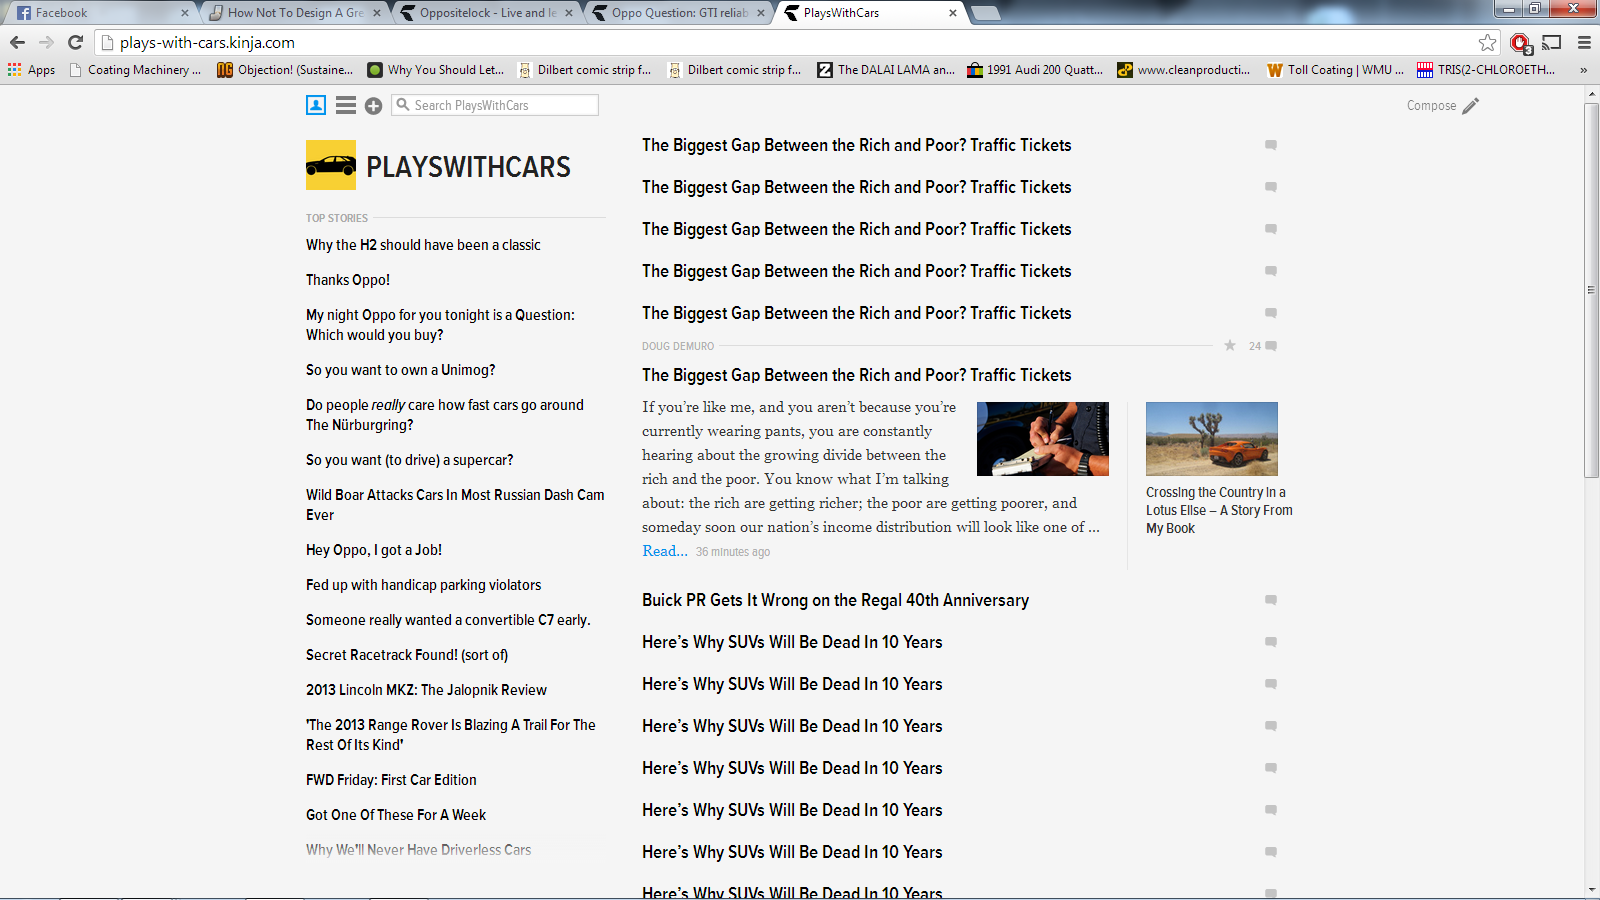Click the PLAYSWITHCARS blog title
This screenshot has height=900, width=1600.
click(x=468, y=167)
